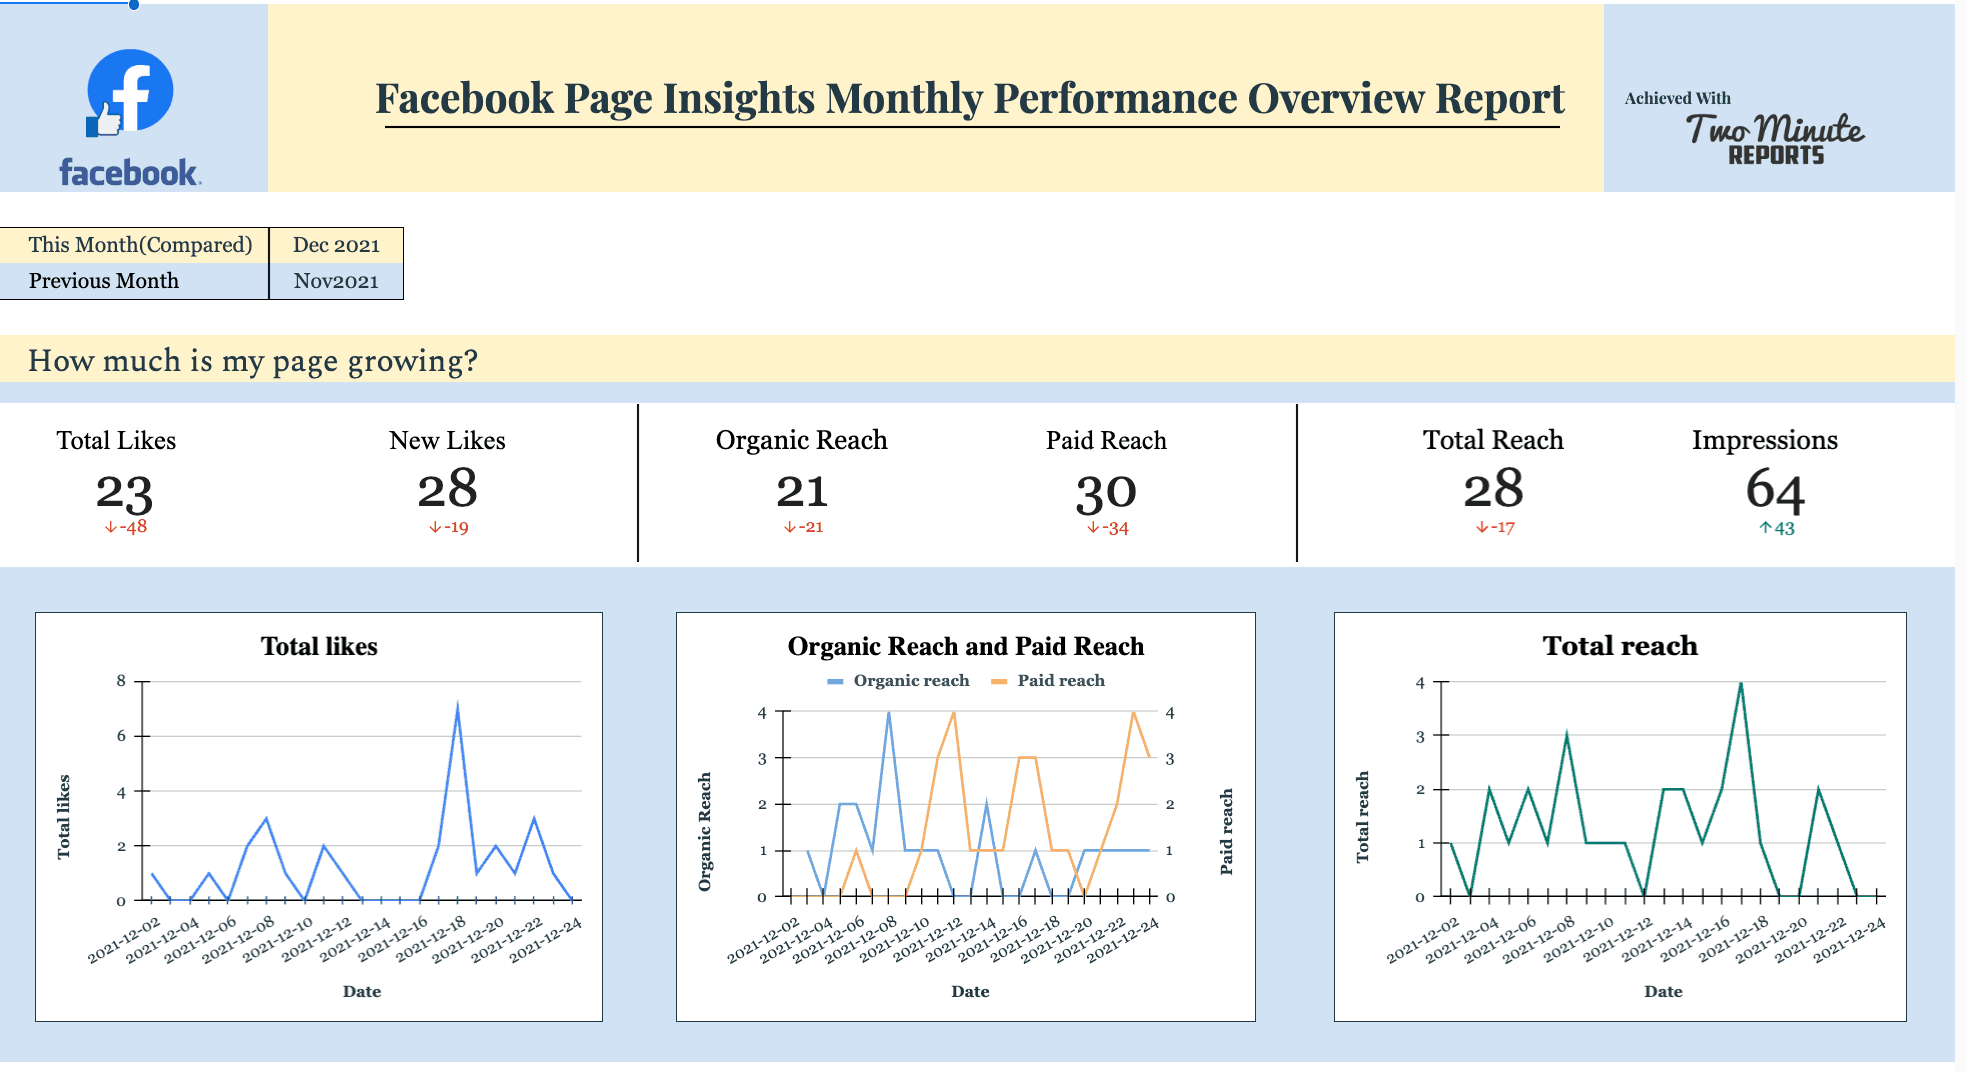The width and height of the screenshot is (1966, 1072).
Task: Open the Dec 2021 month selector
Action: [336, 245]
